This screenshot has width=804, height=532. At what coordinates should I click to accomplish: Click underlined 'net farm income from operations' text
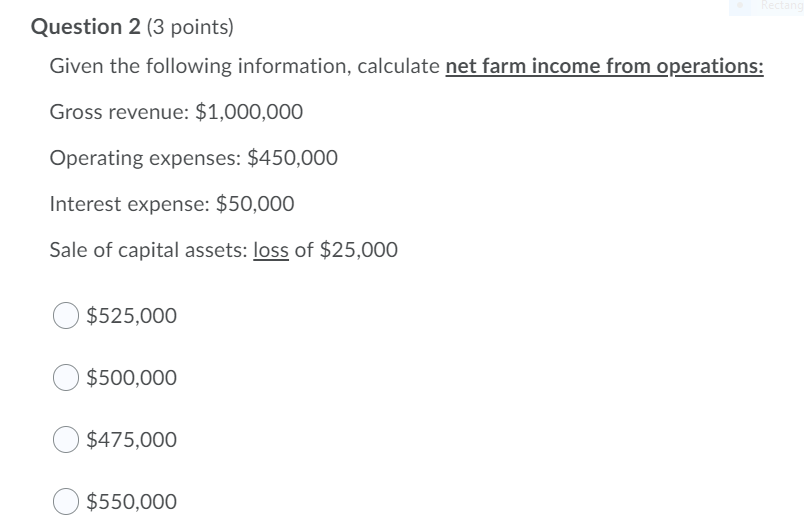[x=604, y=67]
